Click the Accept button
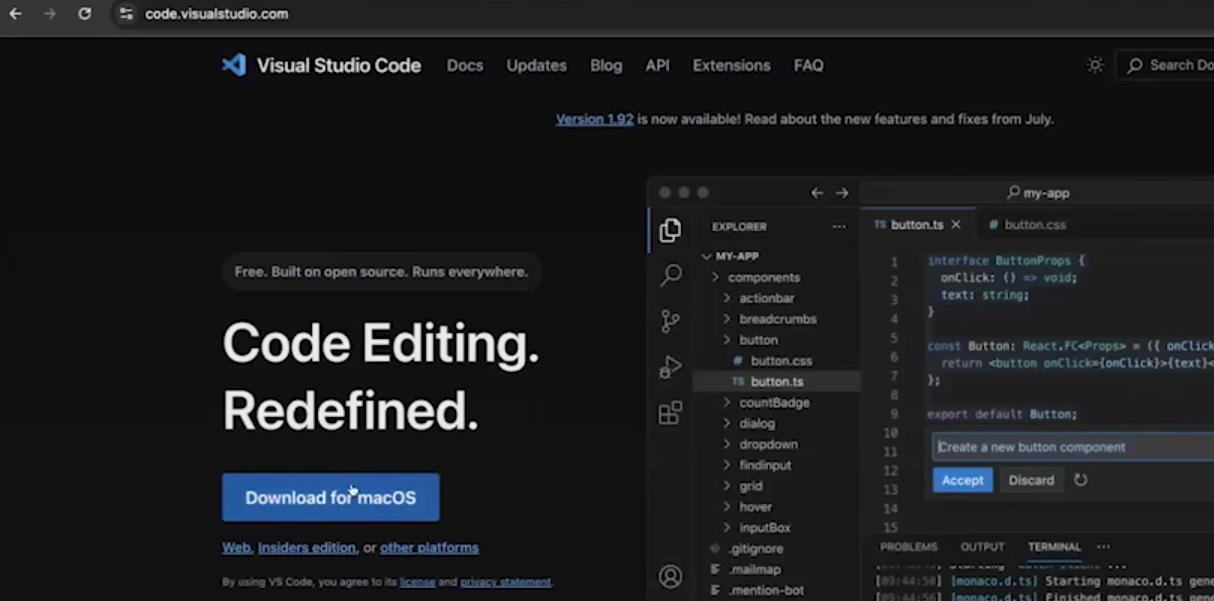1214x601 pixels. click(x=963, y=480)
